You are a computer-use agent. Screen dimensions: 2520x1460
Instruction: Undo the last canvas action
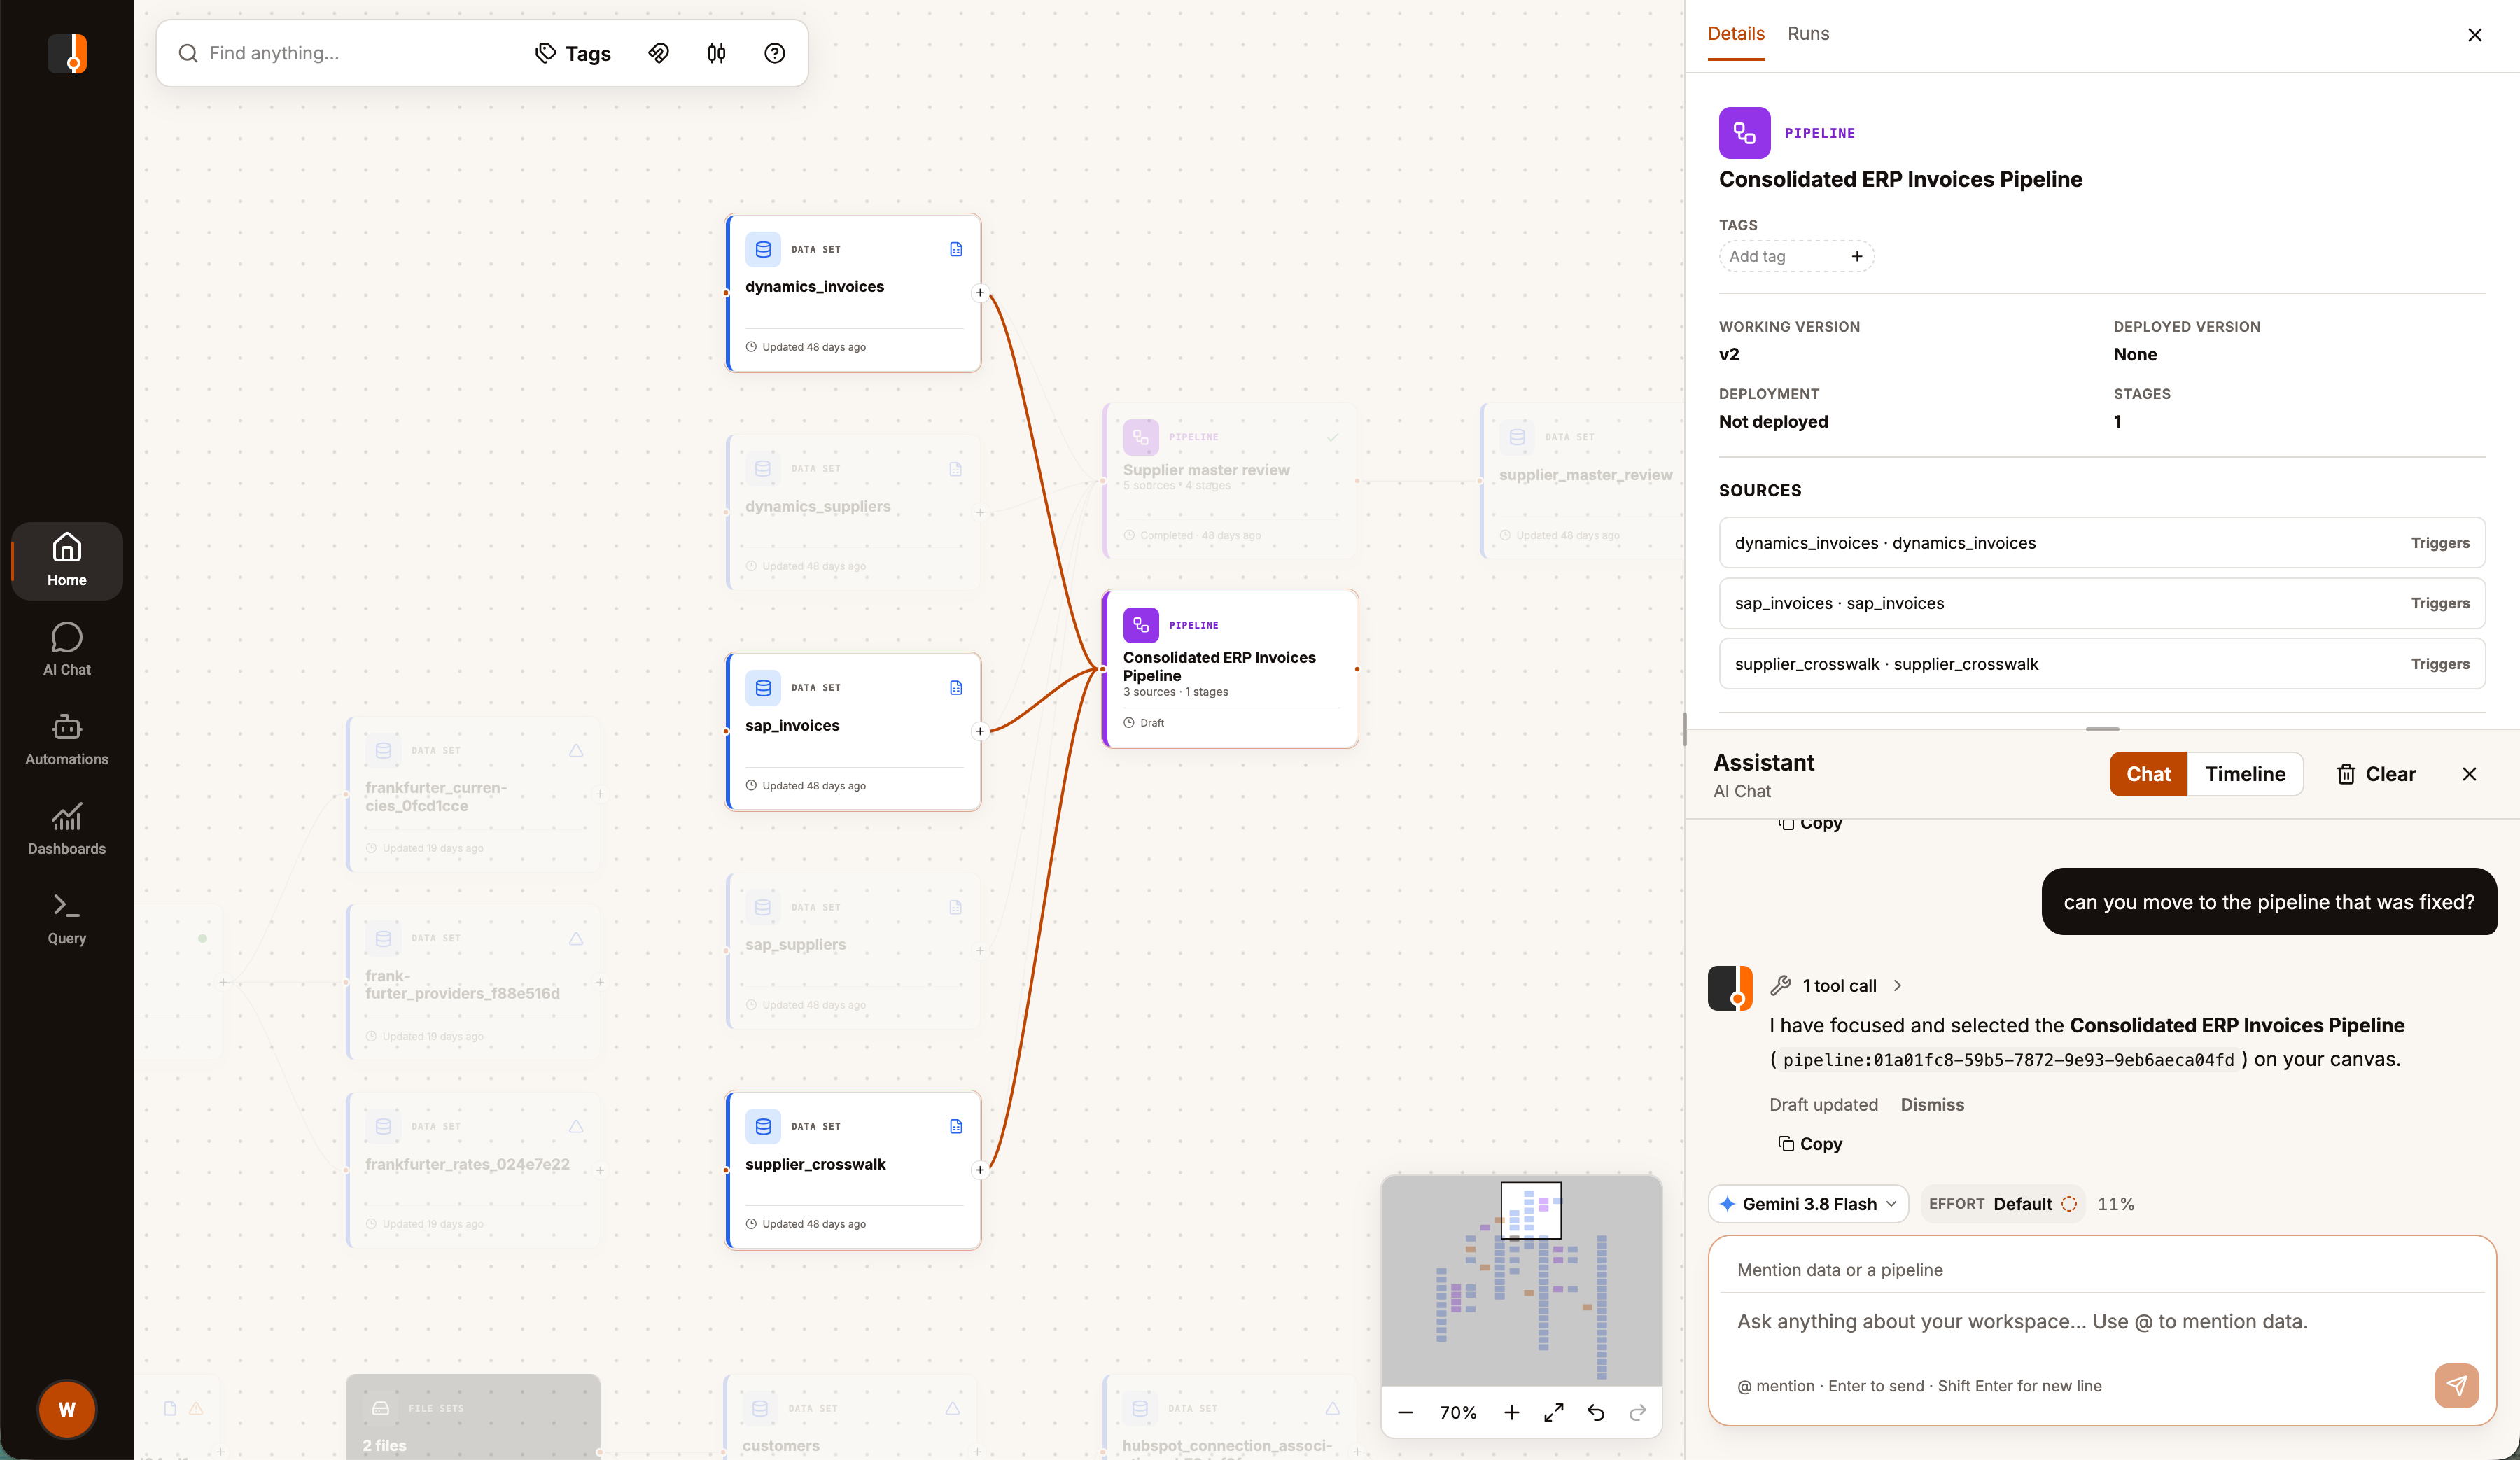1596,1412
